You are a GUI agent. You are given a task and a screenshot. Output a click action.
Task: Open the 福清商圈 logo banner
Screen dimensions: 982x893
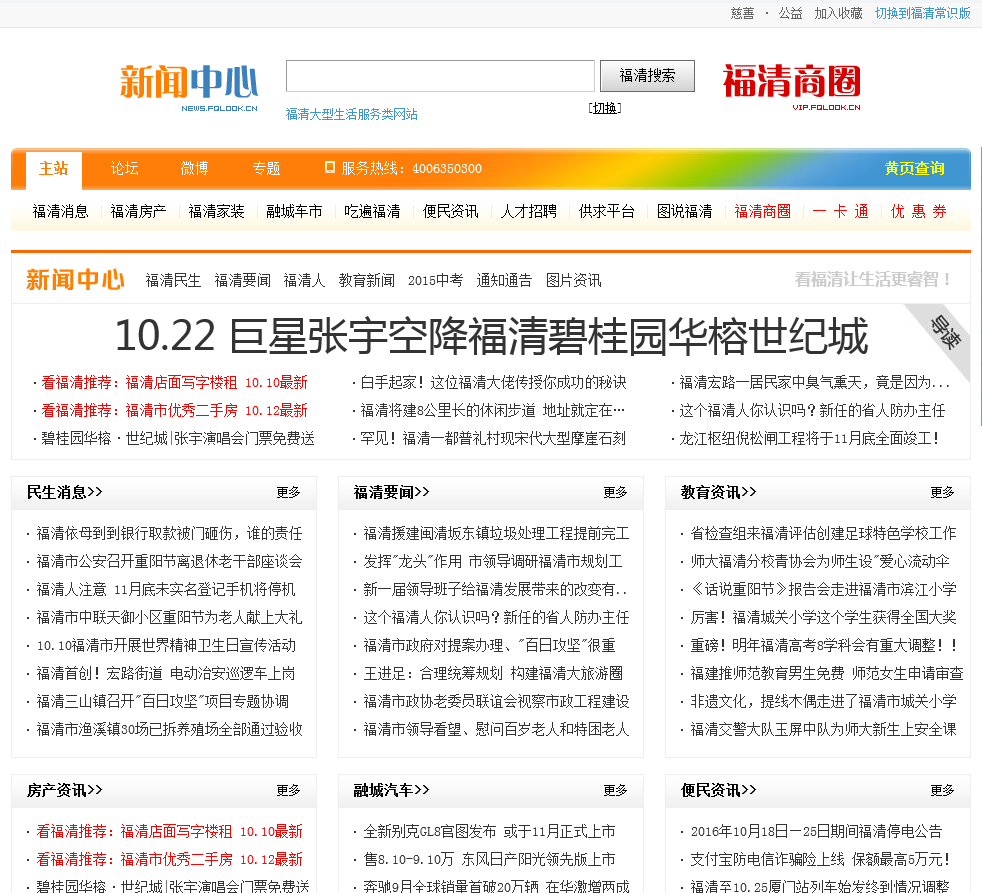click(x=792, y=86)
